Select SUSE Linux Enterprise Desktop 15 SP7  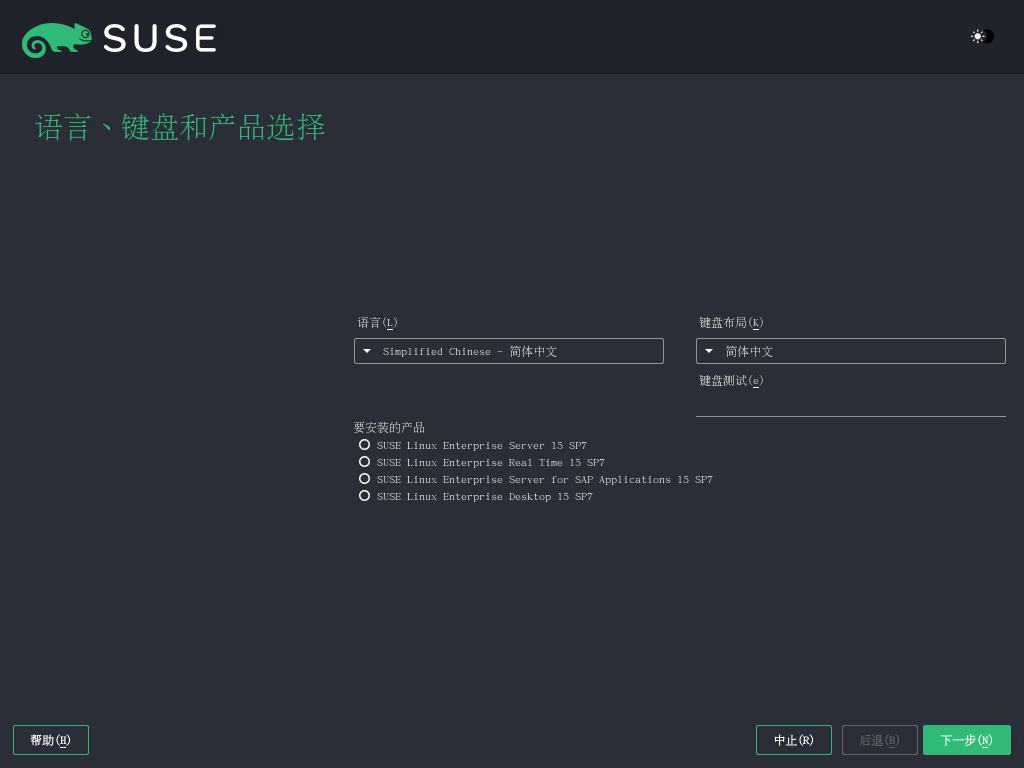click(x=476, y=496)
